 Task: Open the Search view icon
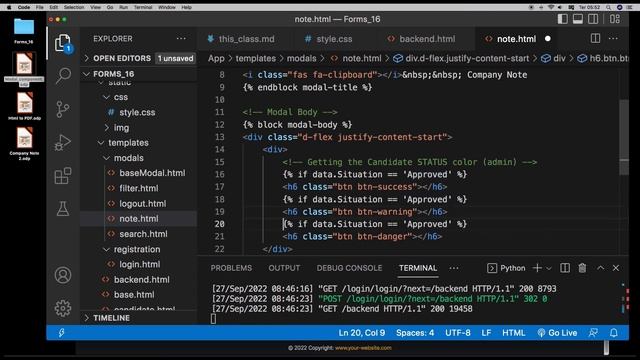[x=63, y=76]
